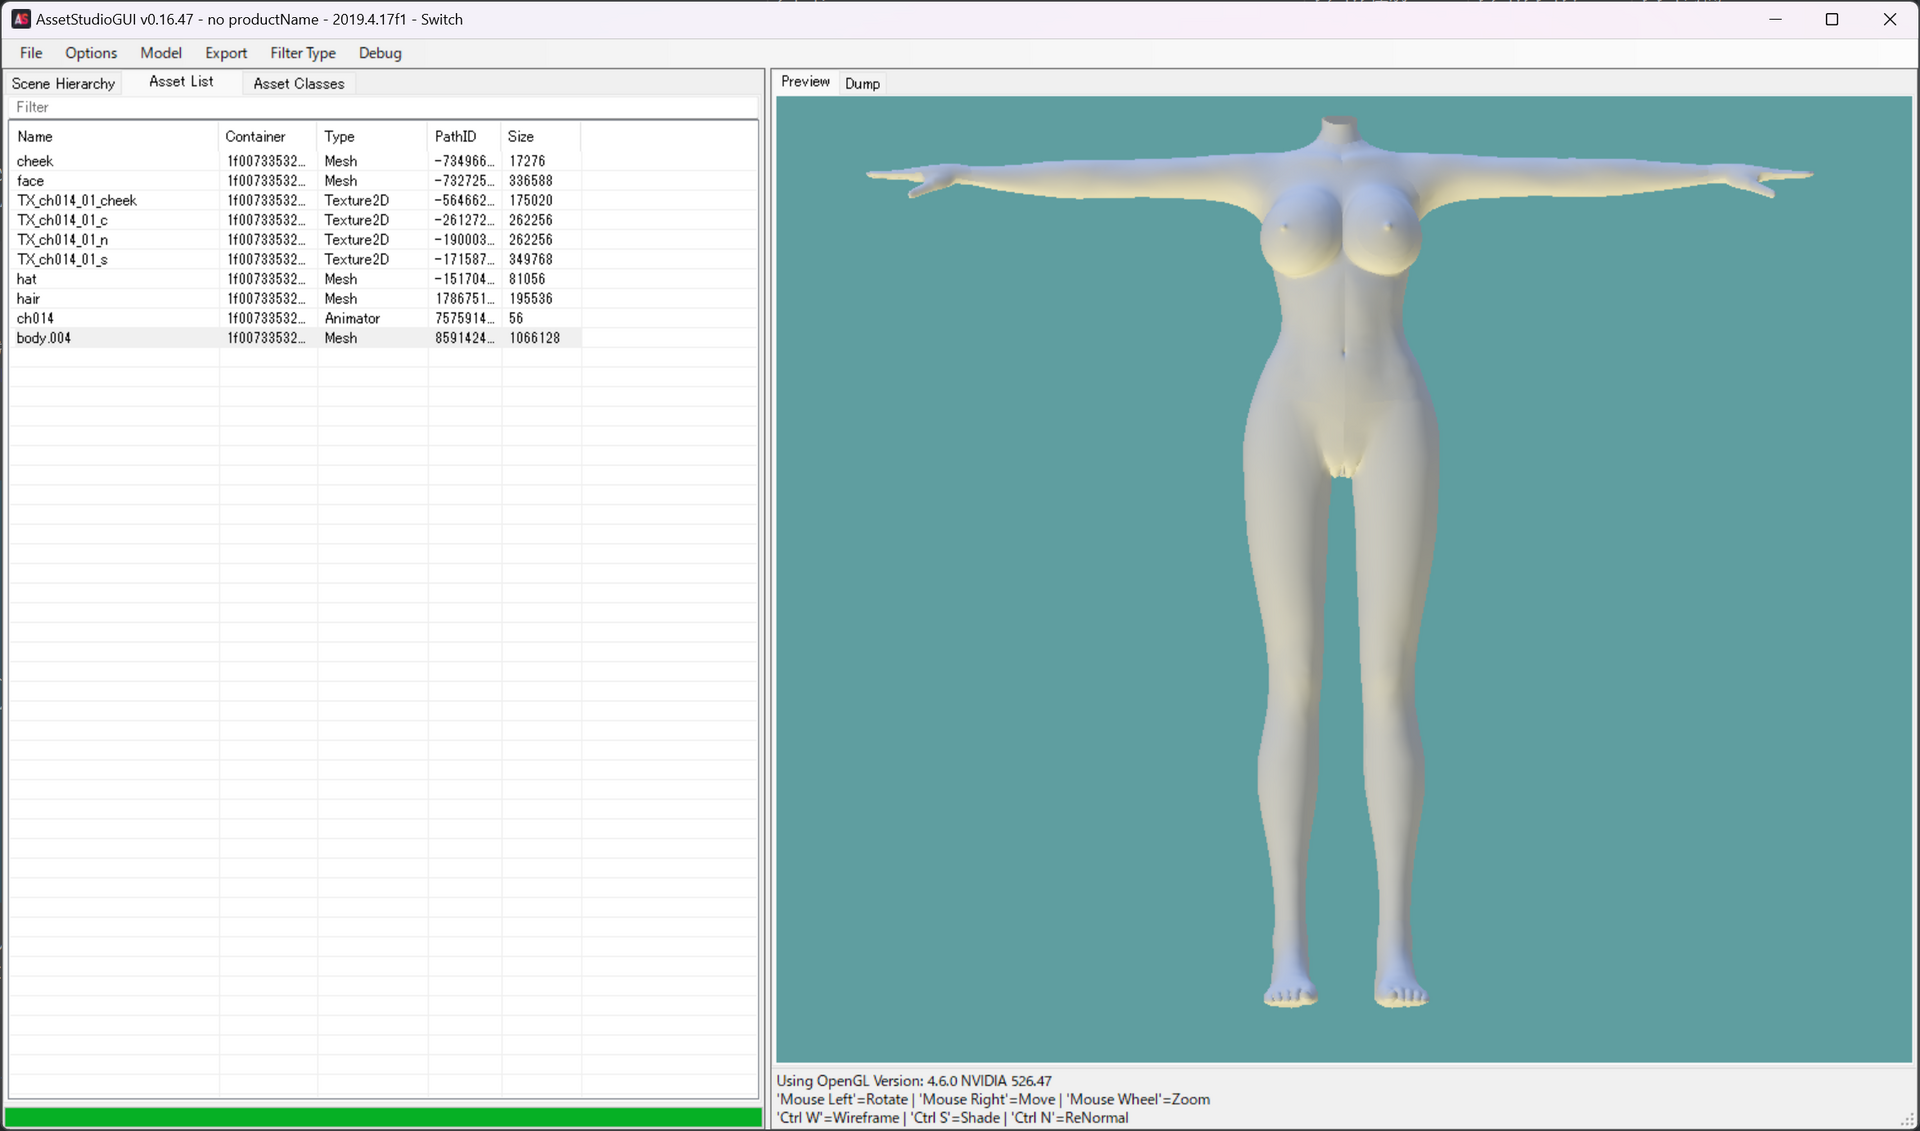Select the face mesh row
1920x1131 pixels.
pos(296,181)
